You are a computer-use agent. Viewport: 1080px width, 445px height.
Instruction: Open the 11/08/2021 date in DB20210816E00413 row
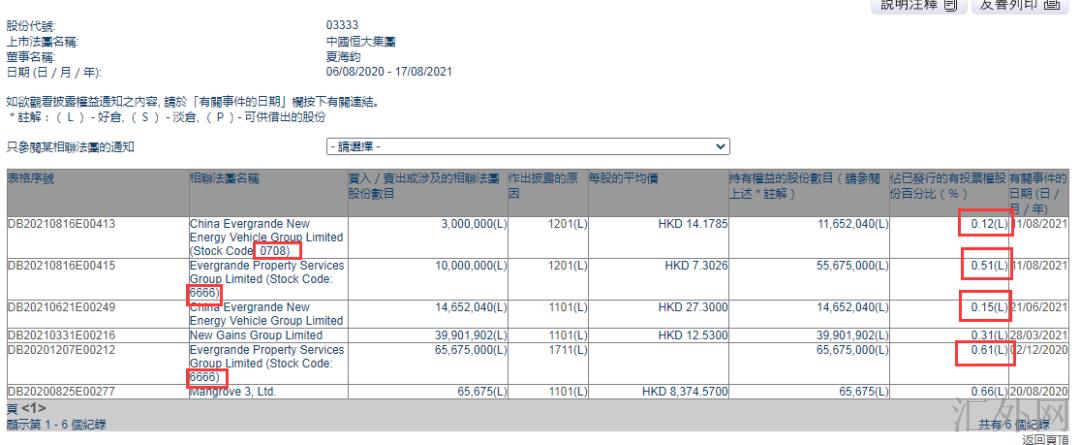coord(1039,224)
